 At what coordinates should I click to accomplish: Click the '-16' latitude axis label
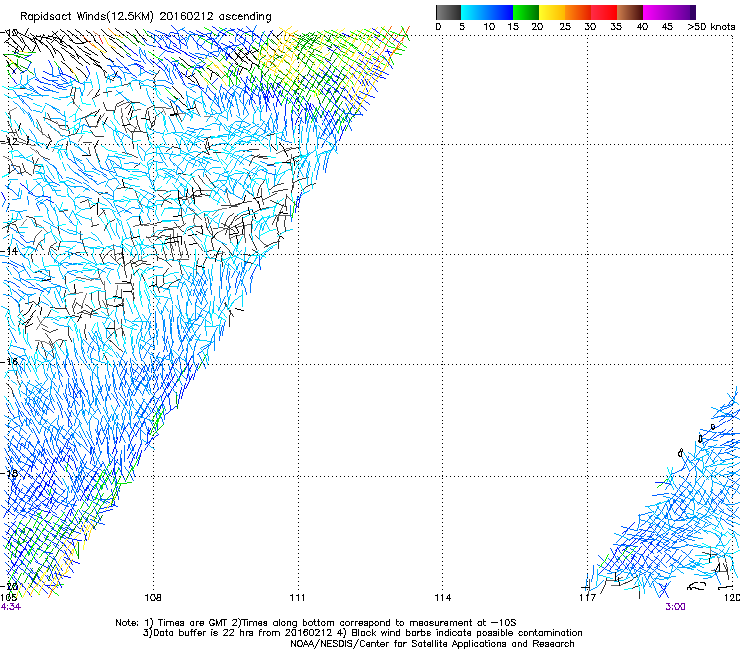pos(9,362)
